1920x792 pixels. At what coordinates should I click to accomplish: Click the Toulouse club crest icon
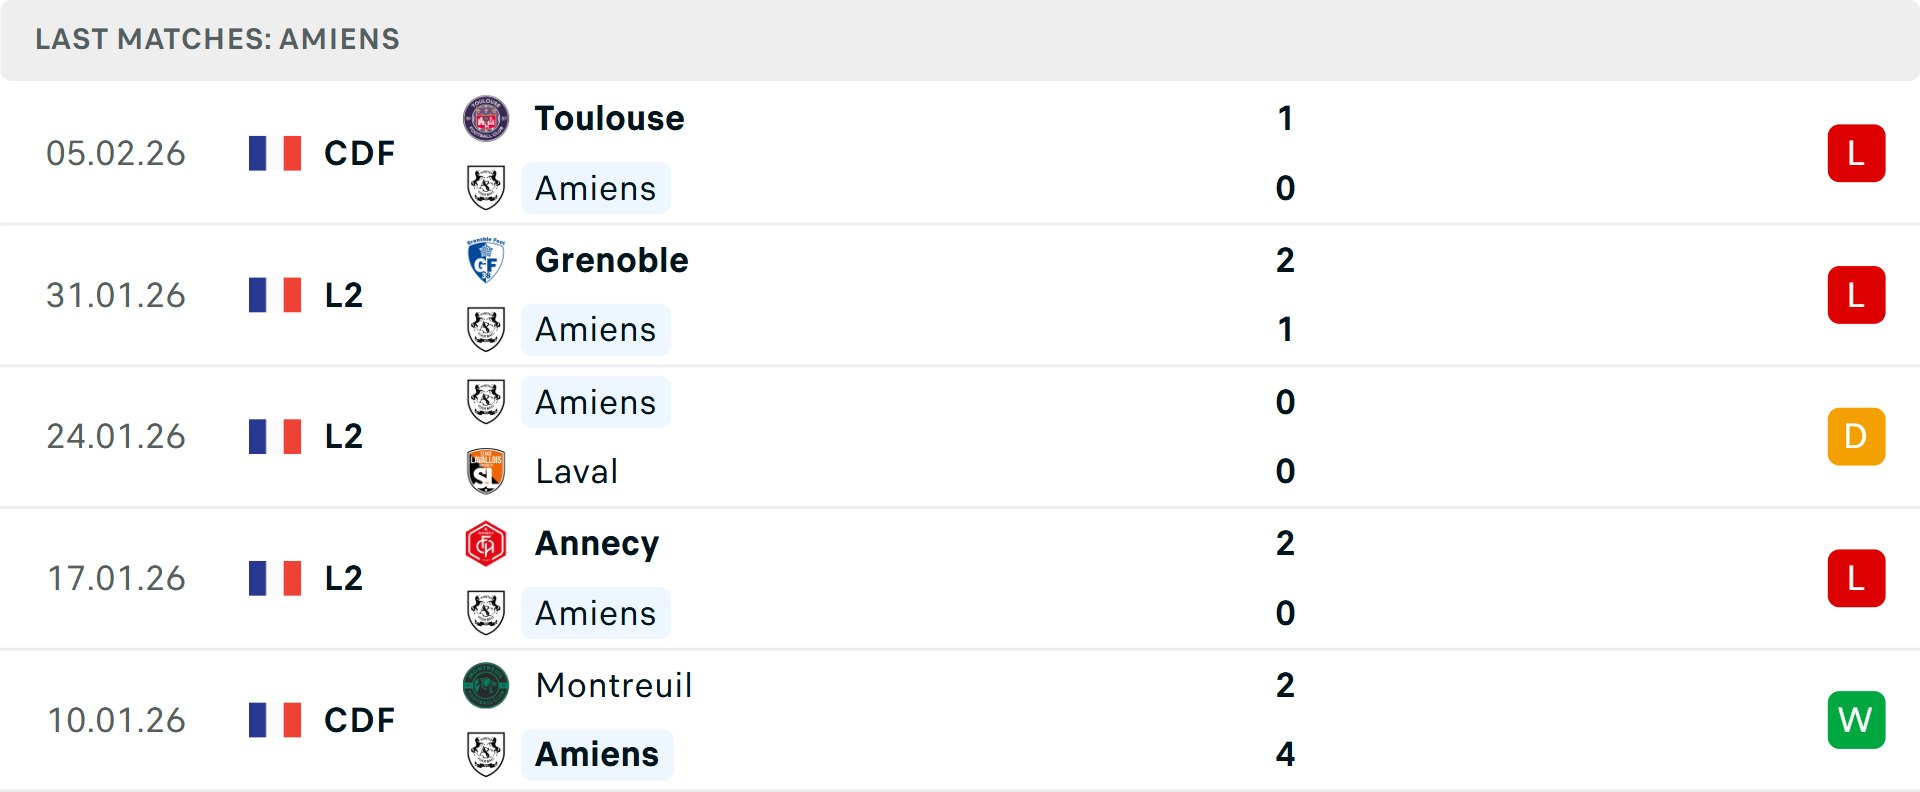pyautogui.click(x=486, y=119)
